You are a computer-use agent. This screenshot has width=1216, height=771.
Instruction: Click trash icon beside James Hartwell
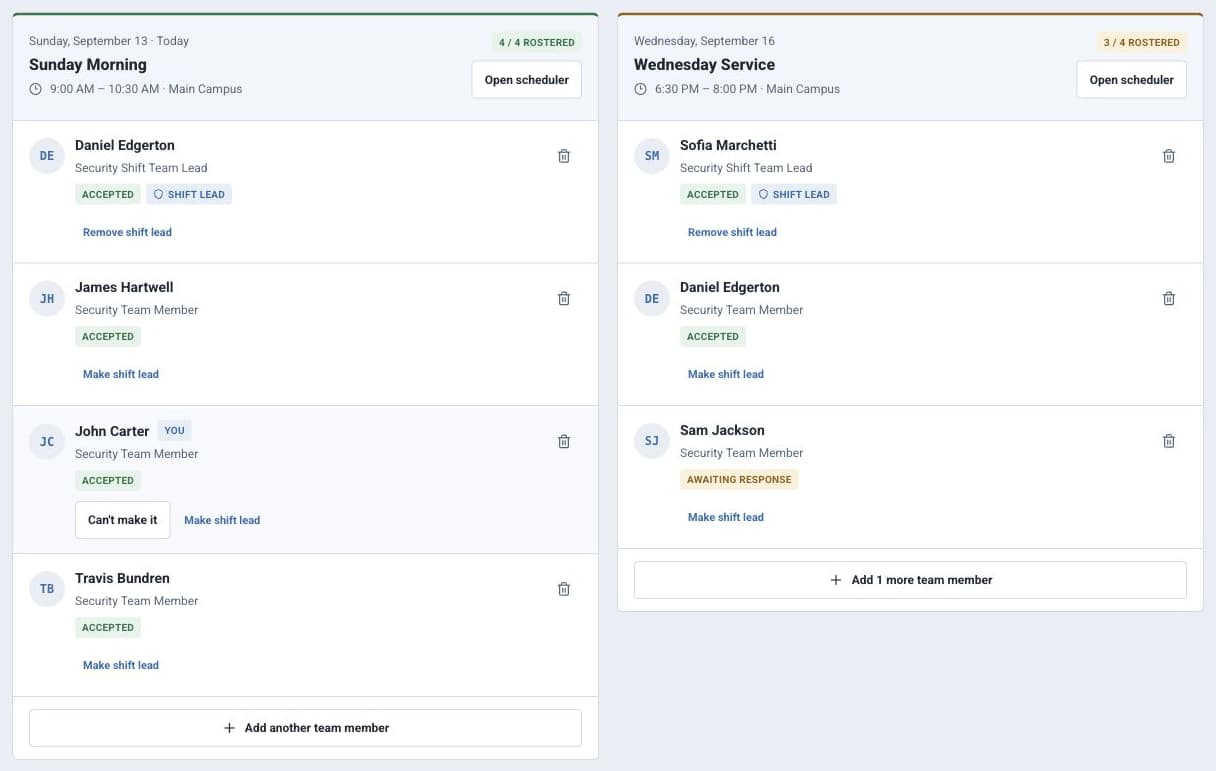tap(564, 298)
